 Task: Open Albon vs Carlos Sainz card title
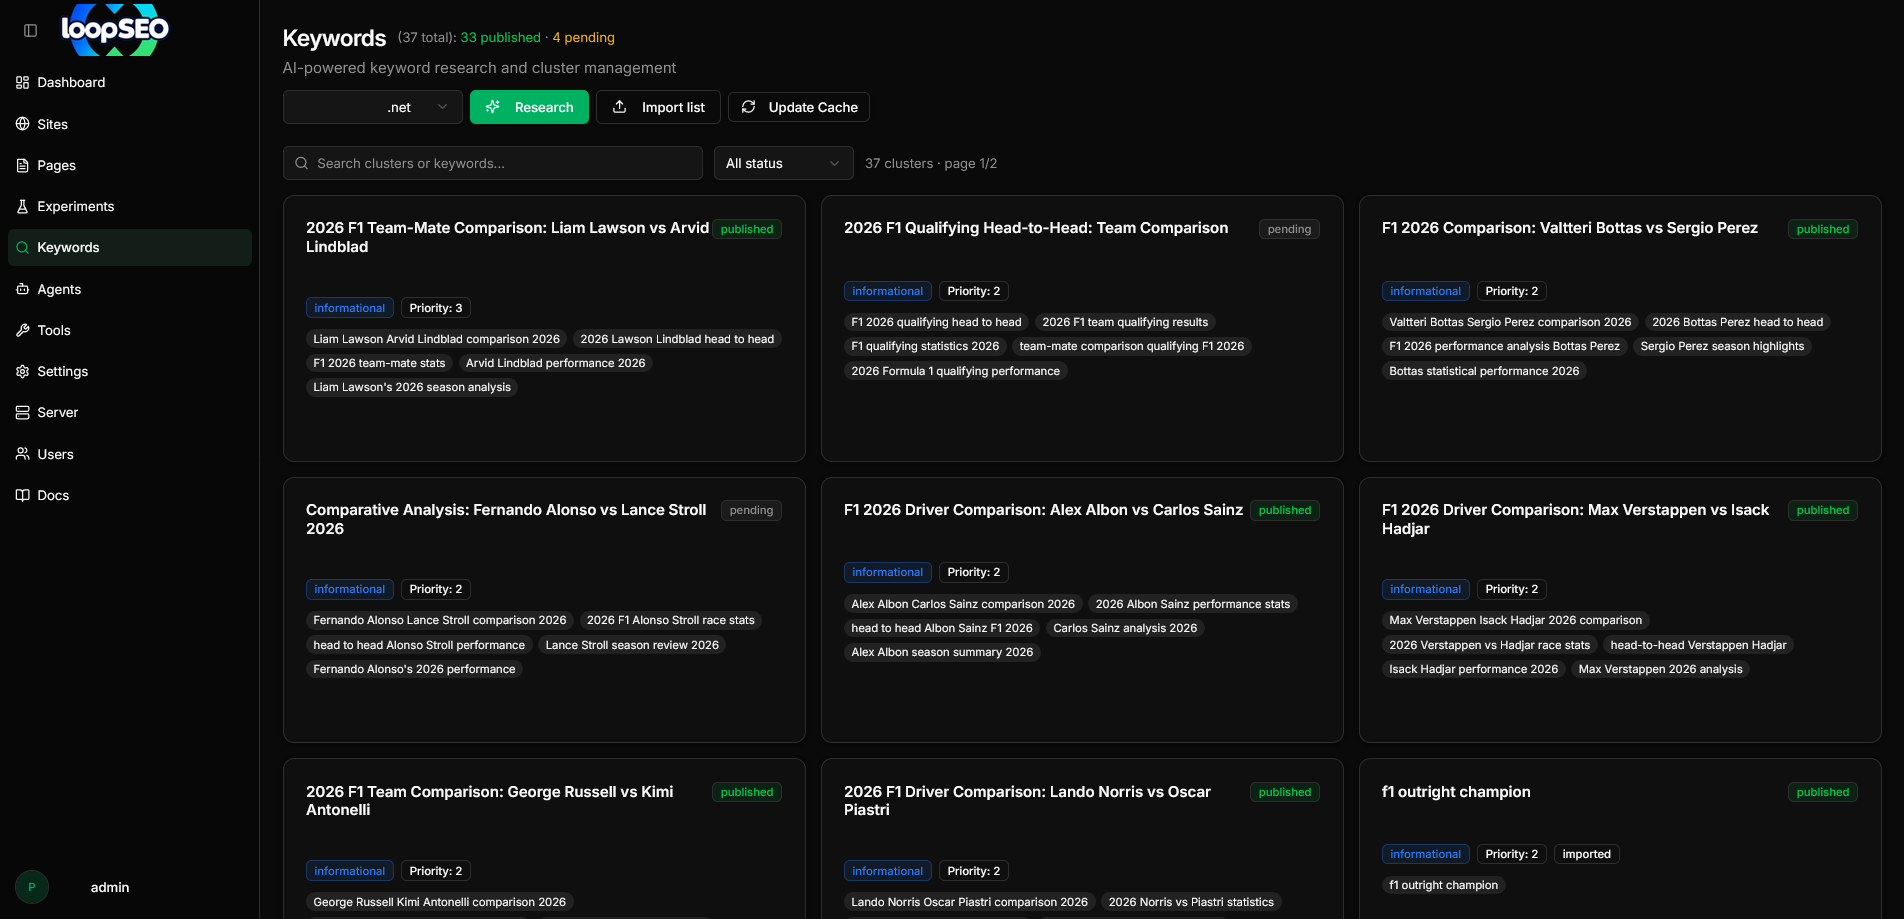(x=1043, y=510)
